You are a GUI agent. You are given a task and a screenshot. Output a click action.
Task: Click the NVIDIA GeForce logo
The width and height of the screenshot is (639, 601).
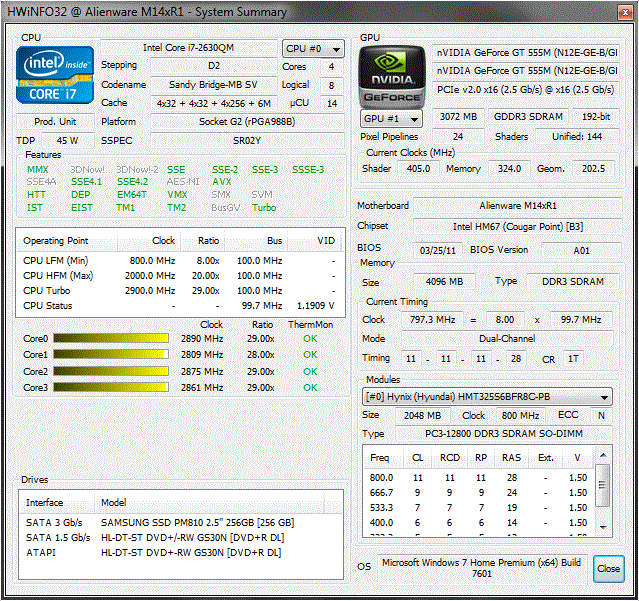click(392, 77)
